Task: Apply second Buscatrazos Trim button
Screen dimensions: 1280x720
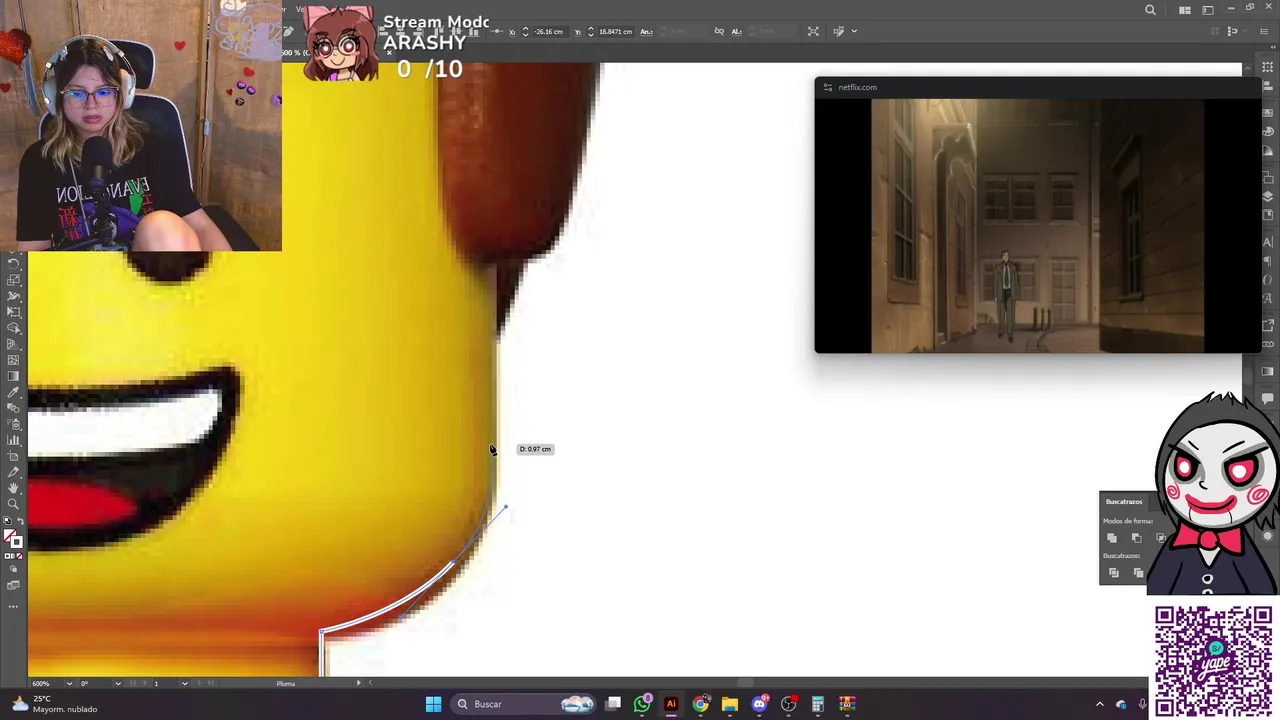Action: [1138, 573]
